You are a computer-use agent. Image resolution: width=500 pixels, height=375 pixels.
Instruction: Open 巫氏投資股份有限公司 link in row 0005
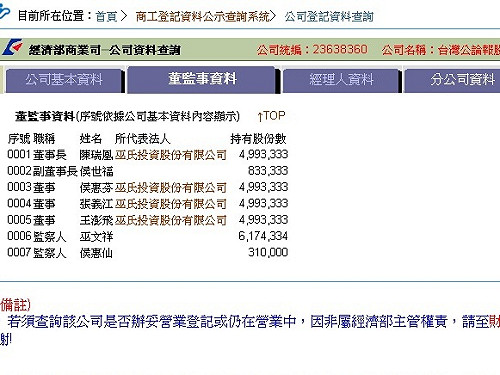(x=171, y=220)
